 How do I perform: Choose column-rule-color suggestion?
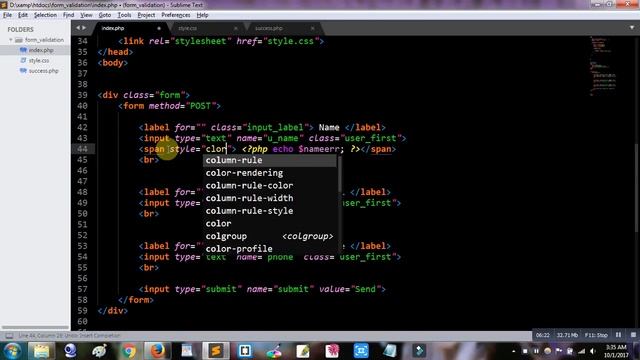[270, 186]
